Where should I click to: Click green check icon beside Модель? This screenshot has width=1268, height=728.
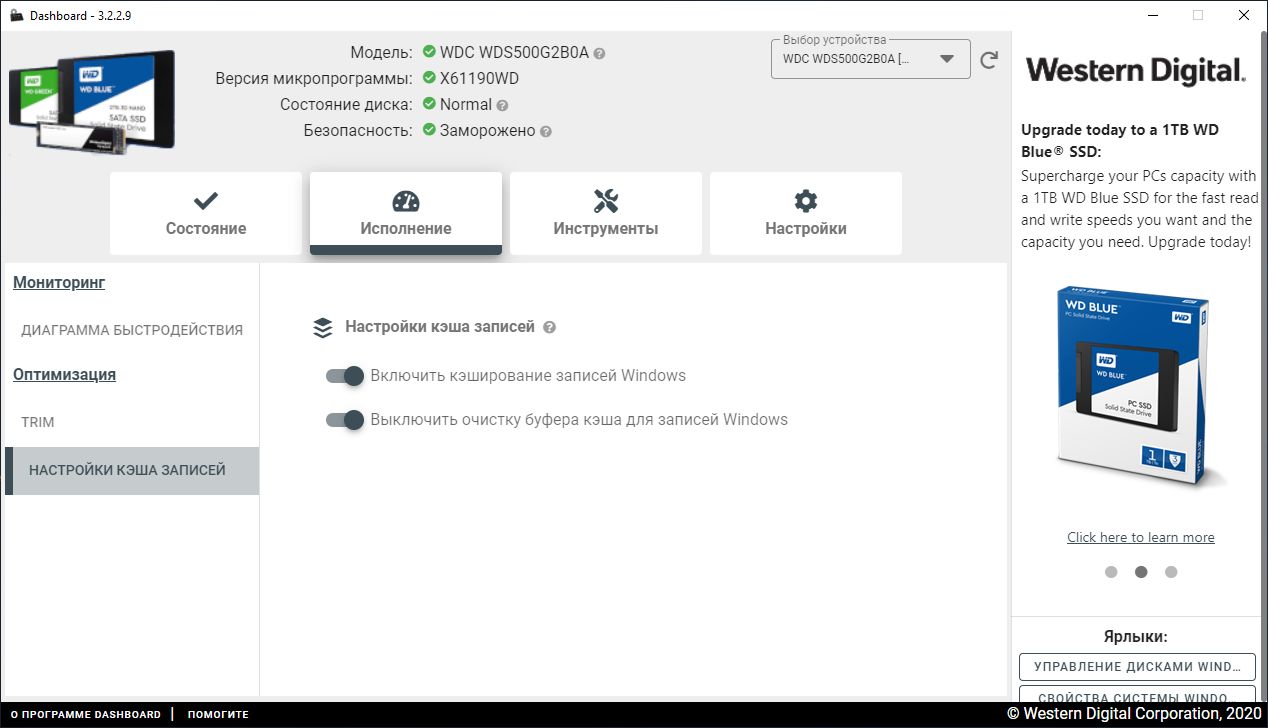[x=429, y=52]
